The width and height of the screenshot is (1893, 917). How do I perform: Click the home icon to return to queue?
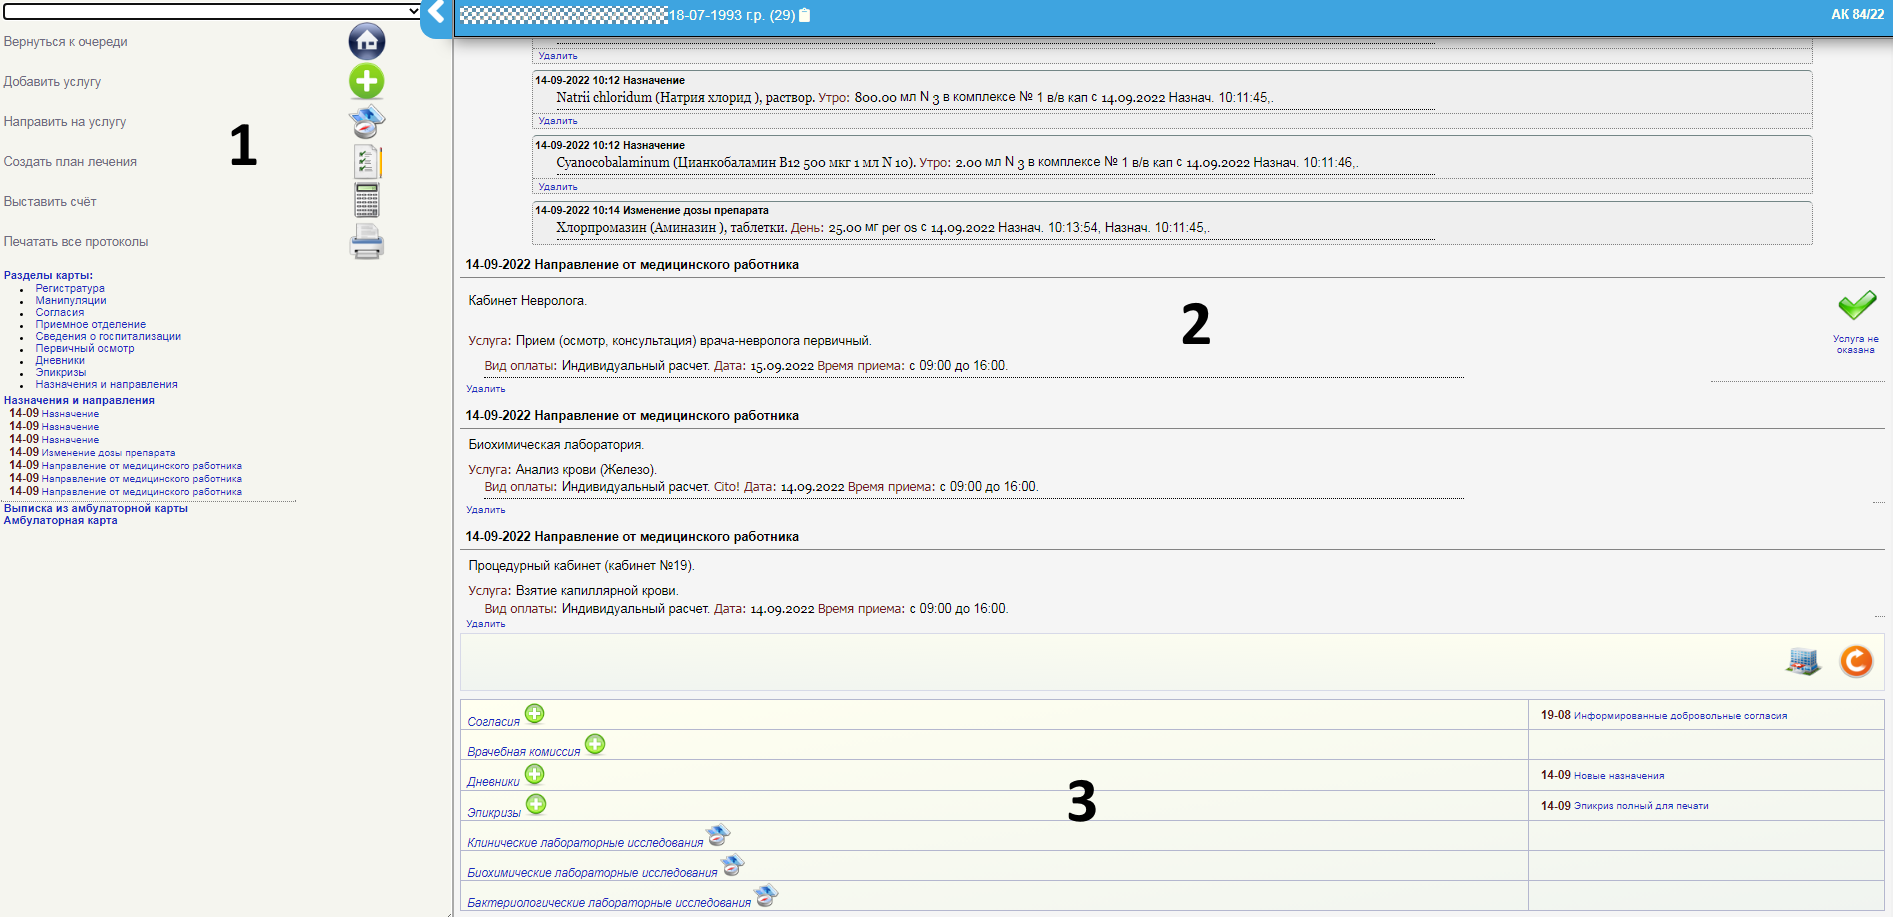tap(367, 41)
